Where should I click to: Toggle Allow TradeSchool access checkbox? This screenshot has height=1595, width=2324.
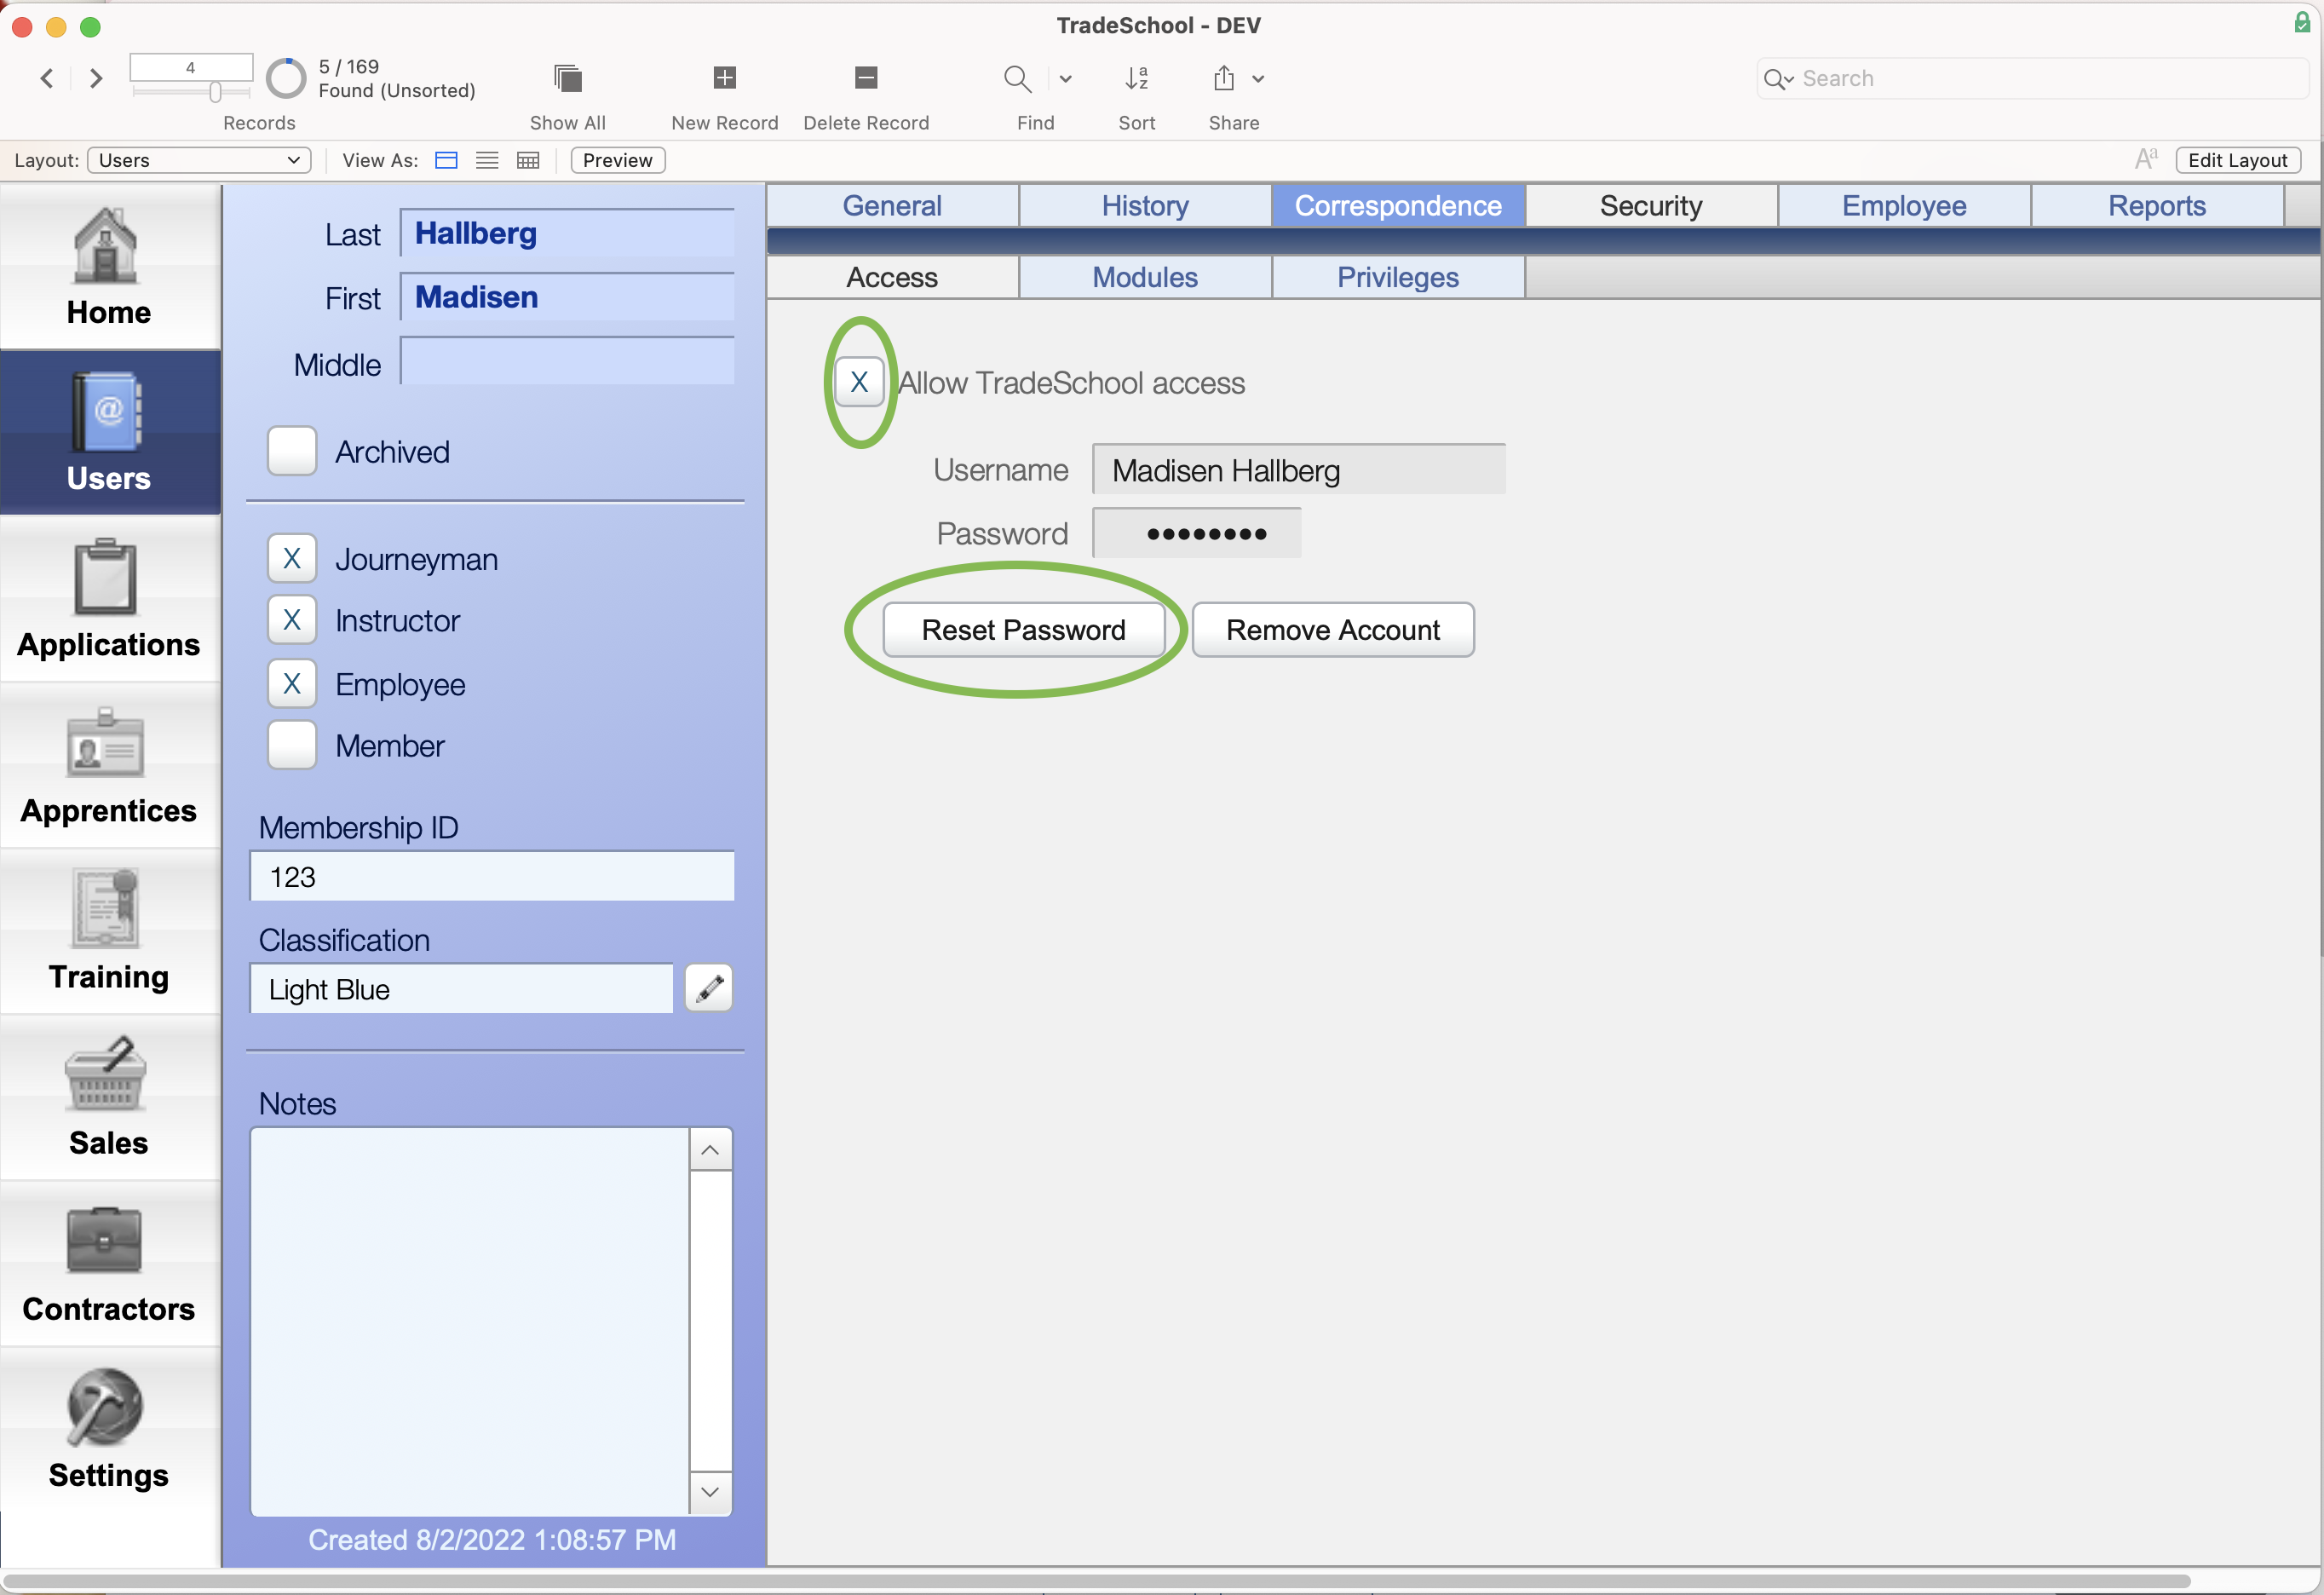[x=859, y=382]
